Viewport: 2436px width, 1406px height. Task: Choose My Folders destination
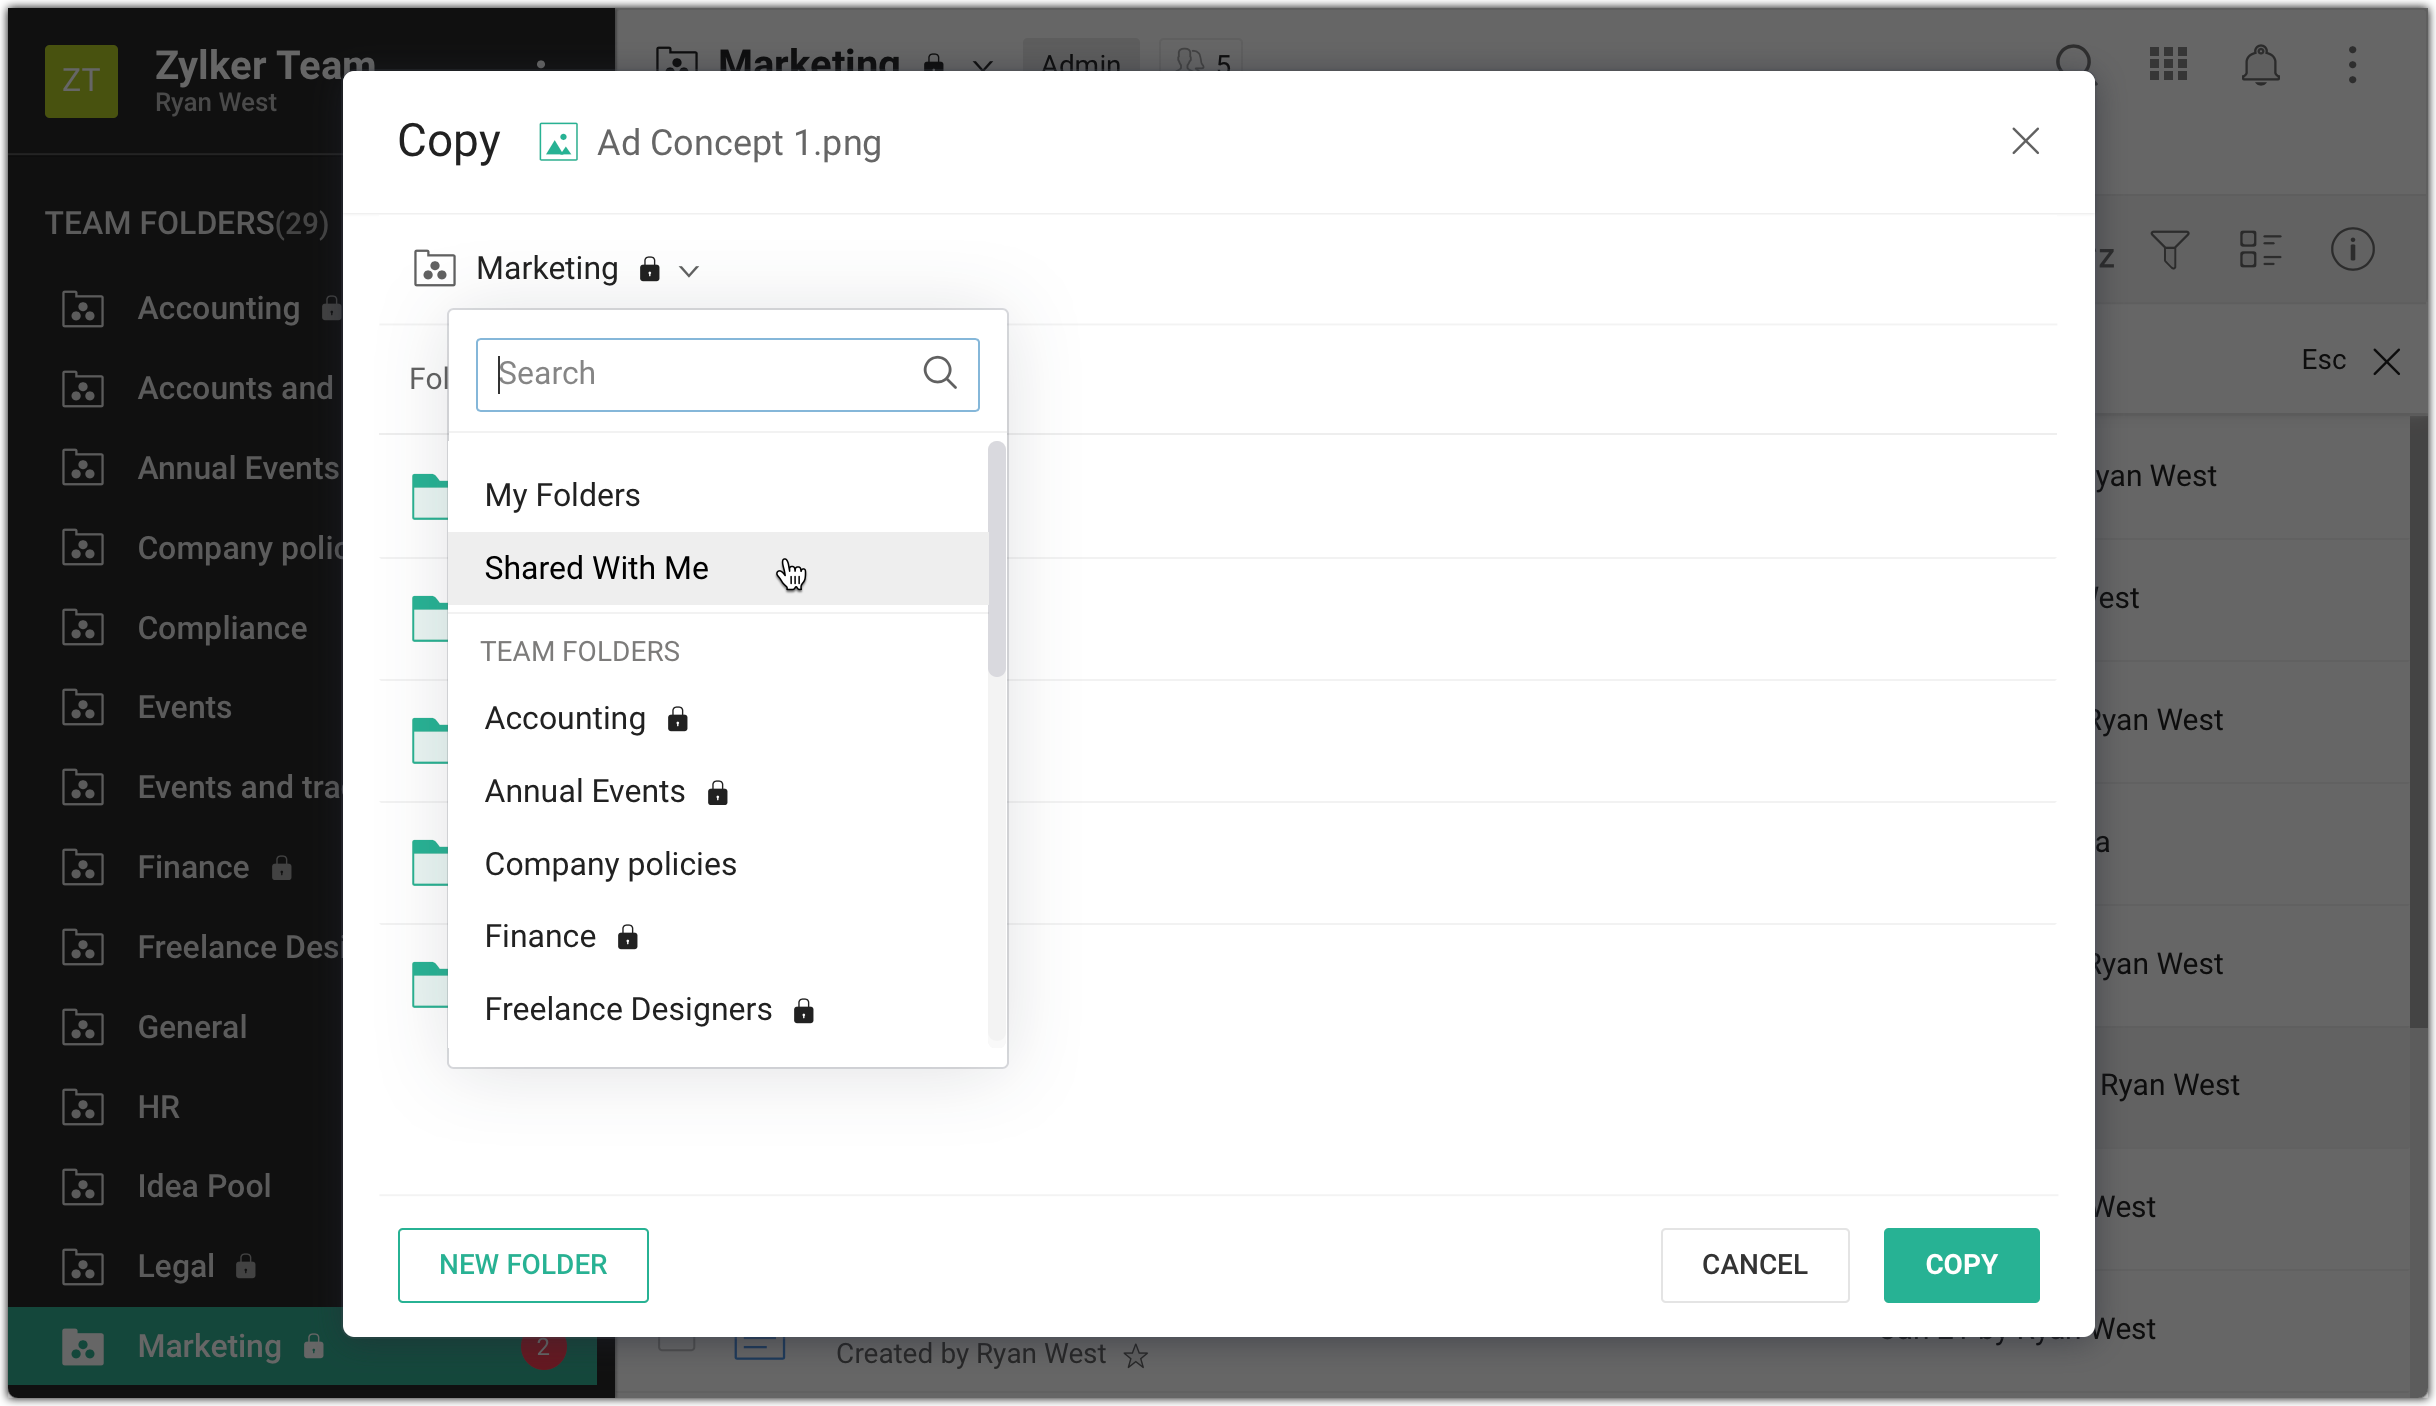562,495
